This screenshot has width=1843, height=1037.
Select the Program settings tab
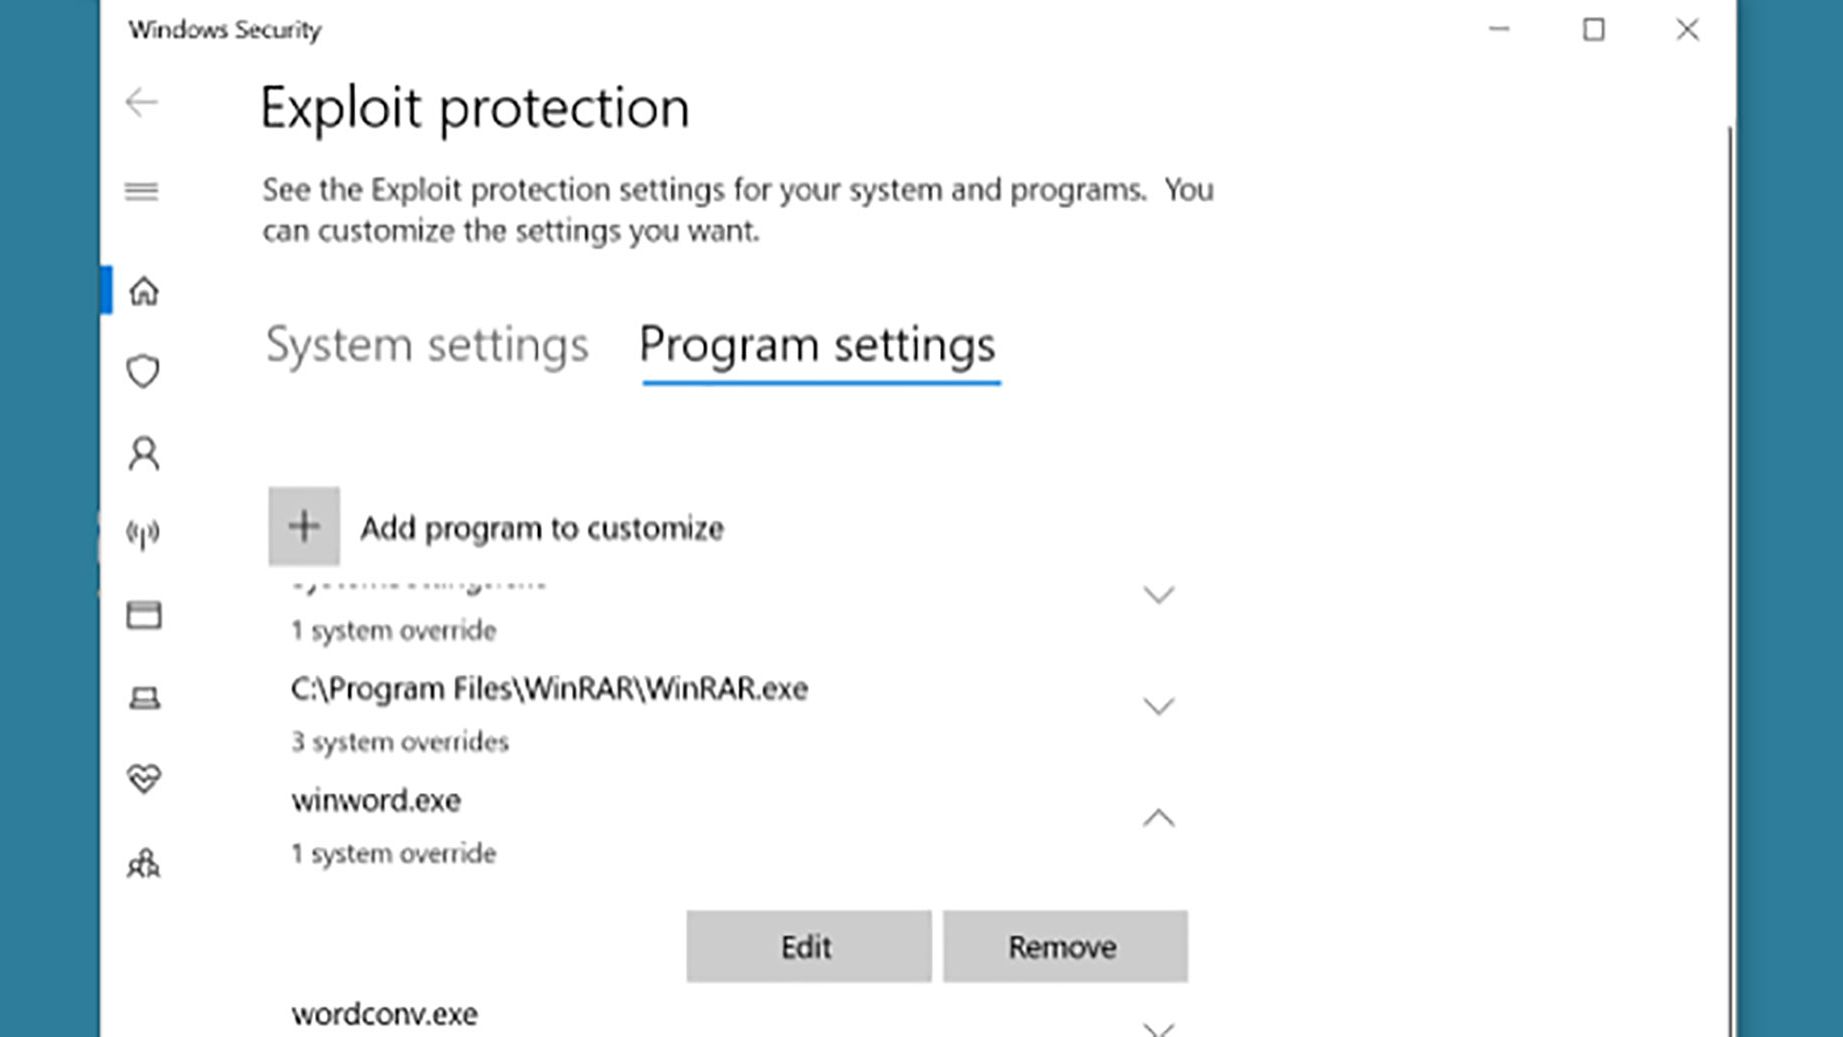pos(818,345)
